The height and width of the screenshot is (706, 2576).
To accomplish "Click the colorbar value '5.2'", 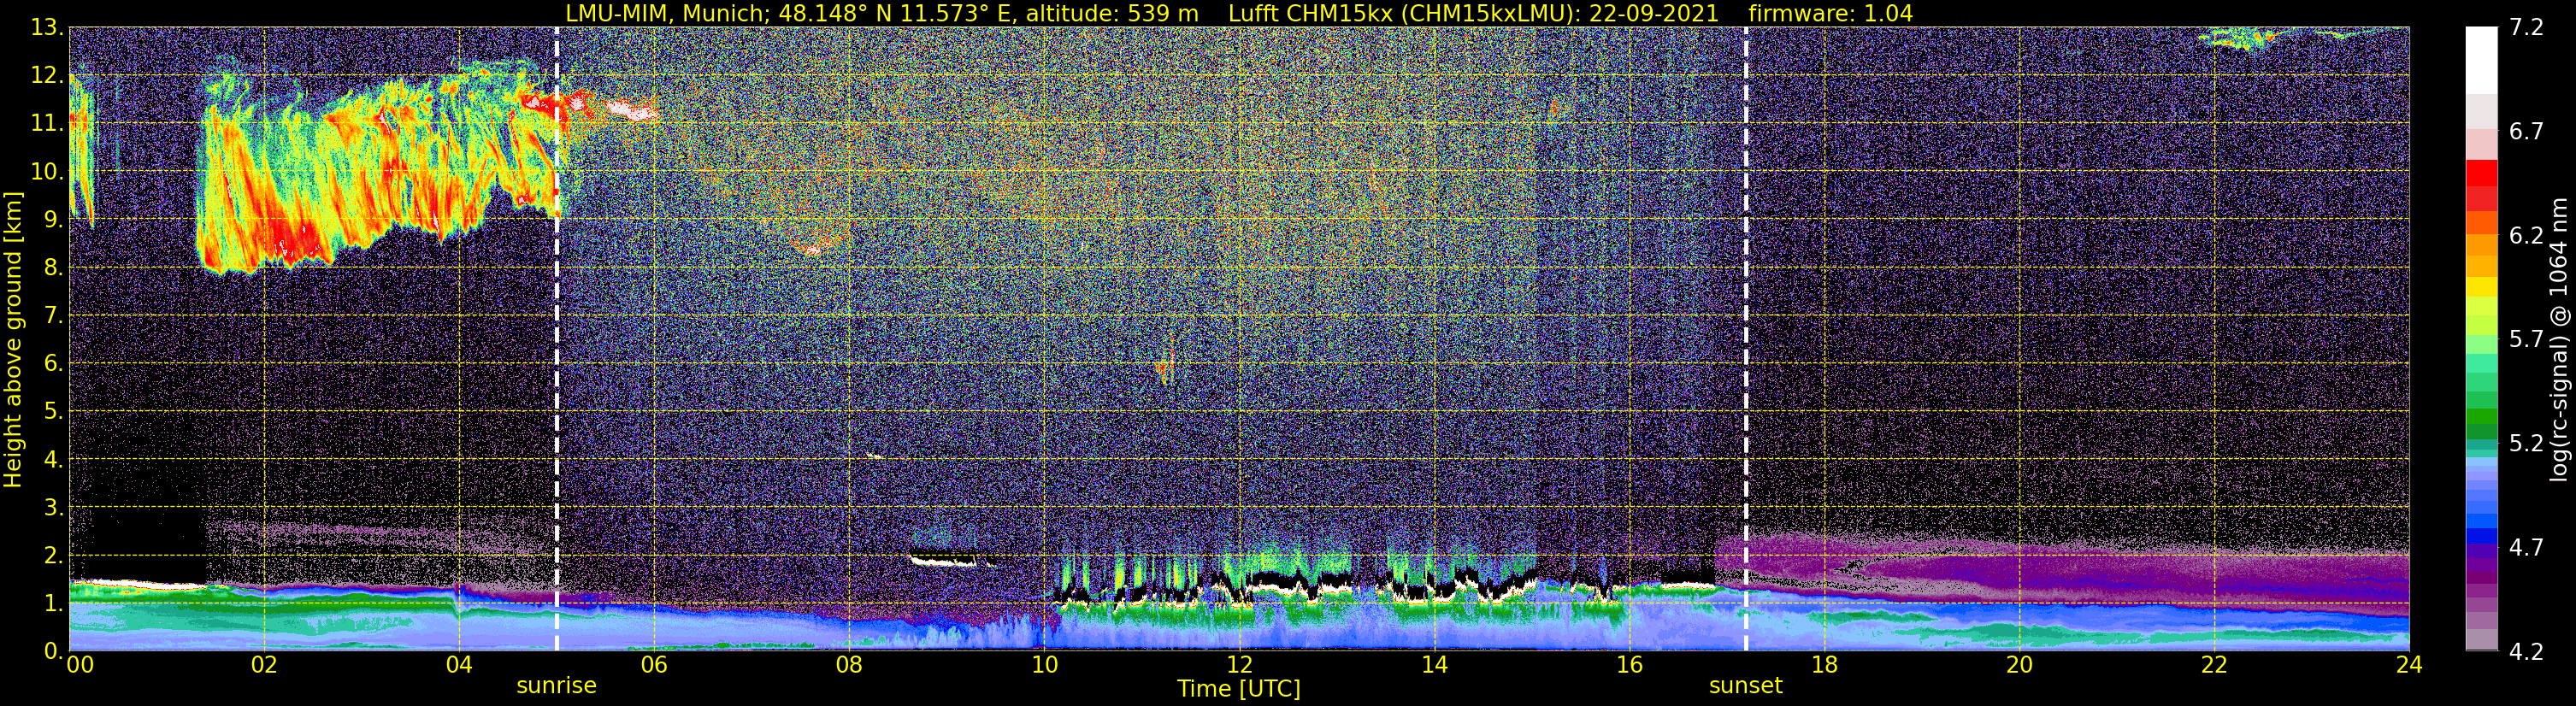I will [2526, 443].
